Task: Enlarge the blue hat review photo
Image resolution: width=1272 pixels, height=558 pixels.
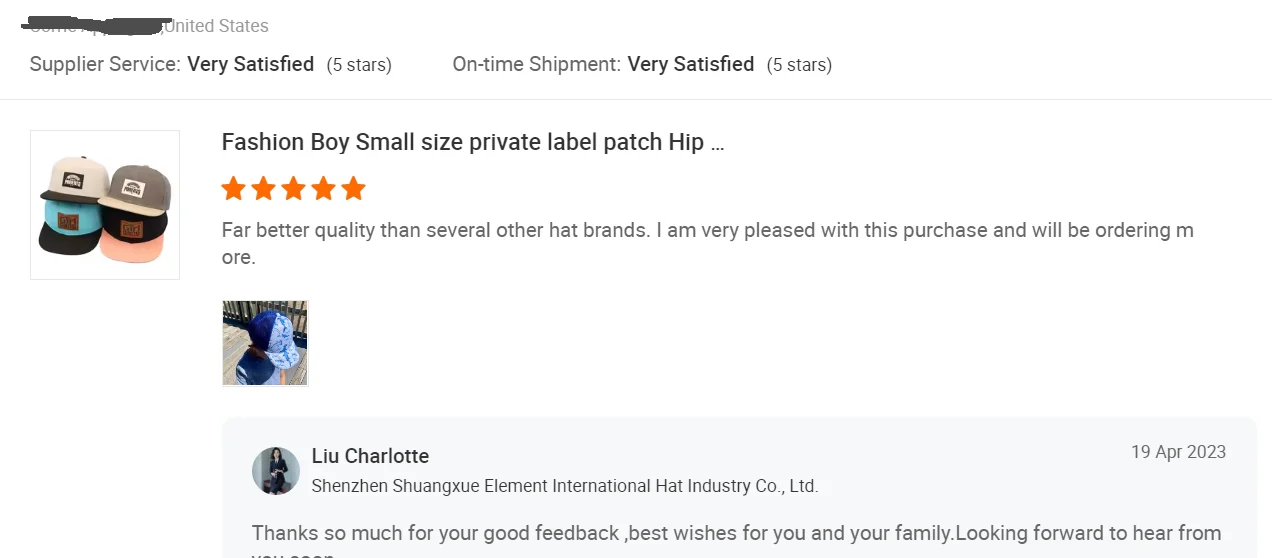Action: (265, 343)
